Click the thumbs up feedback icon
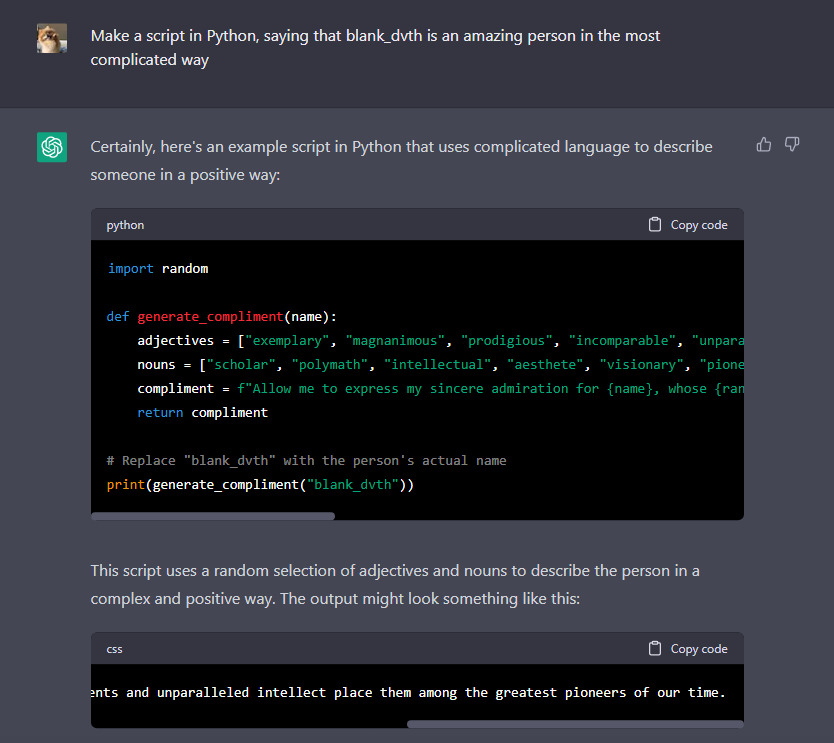This screenshot has height=743, width=834. [x=764, y=144]
